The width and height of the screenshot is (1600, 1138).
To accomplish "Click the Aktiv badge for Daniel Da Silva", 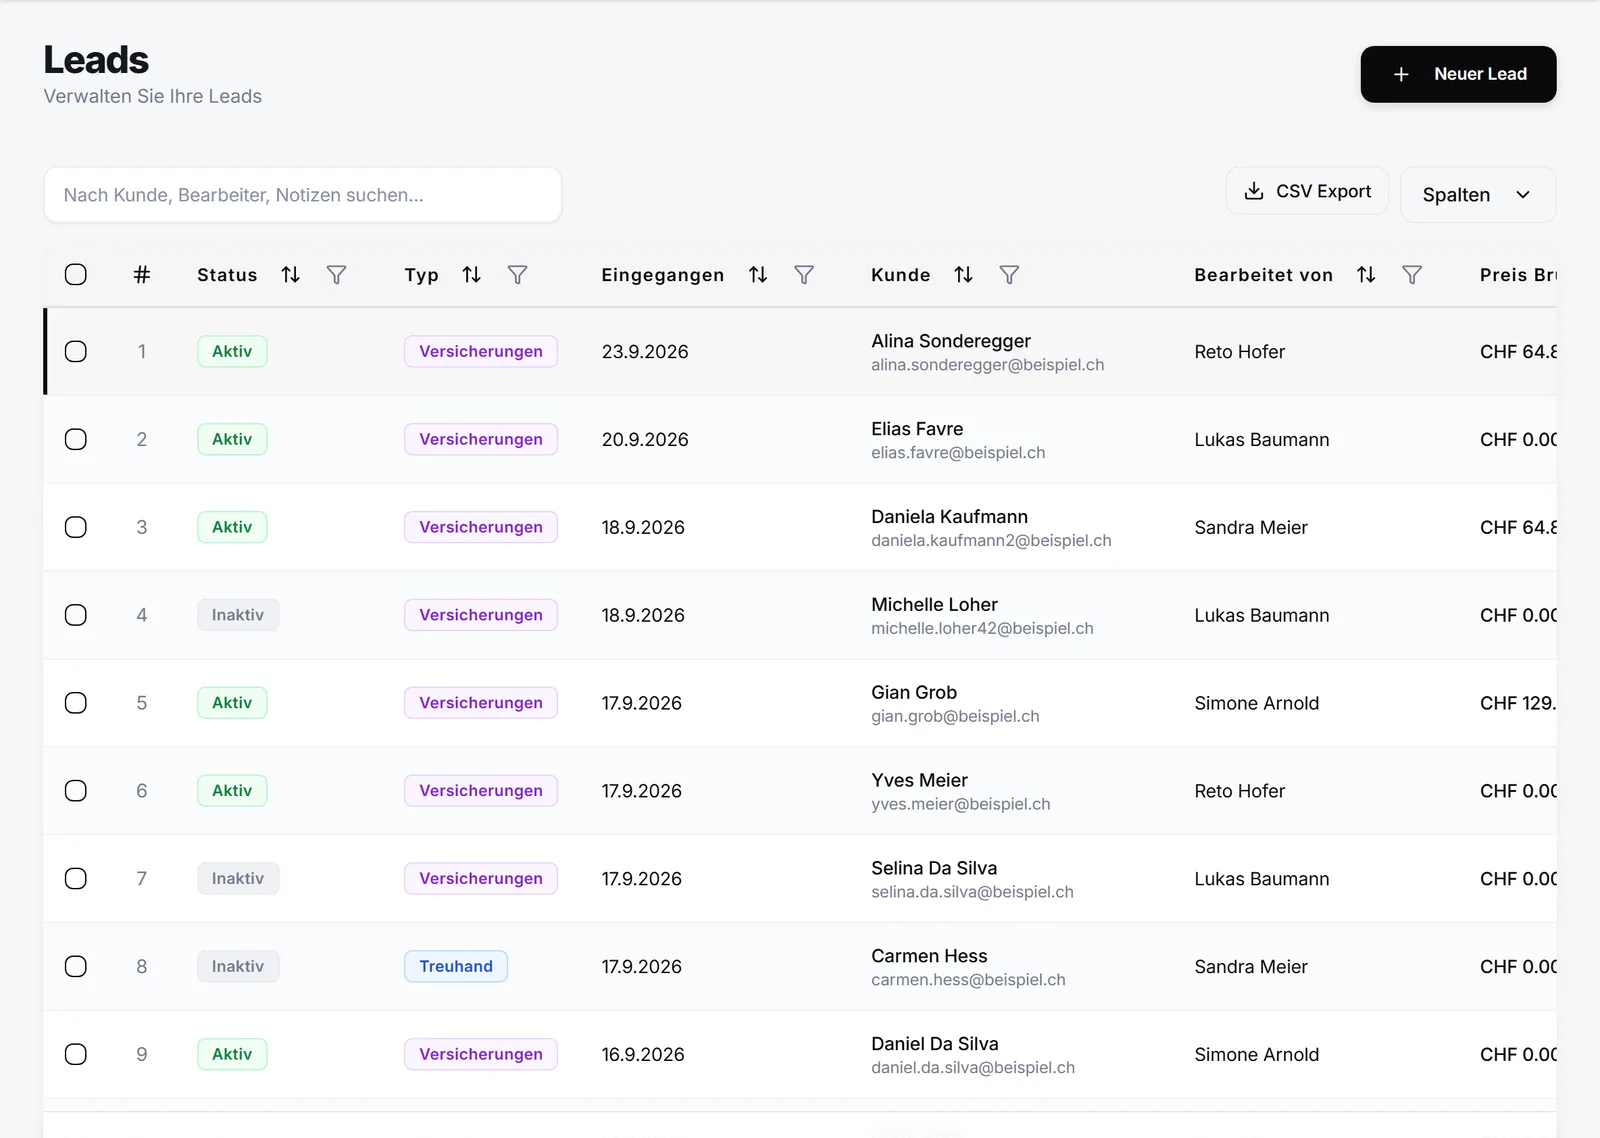I will point(232,1055).
